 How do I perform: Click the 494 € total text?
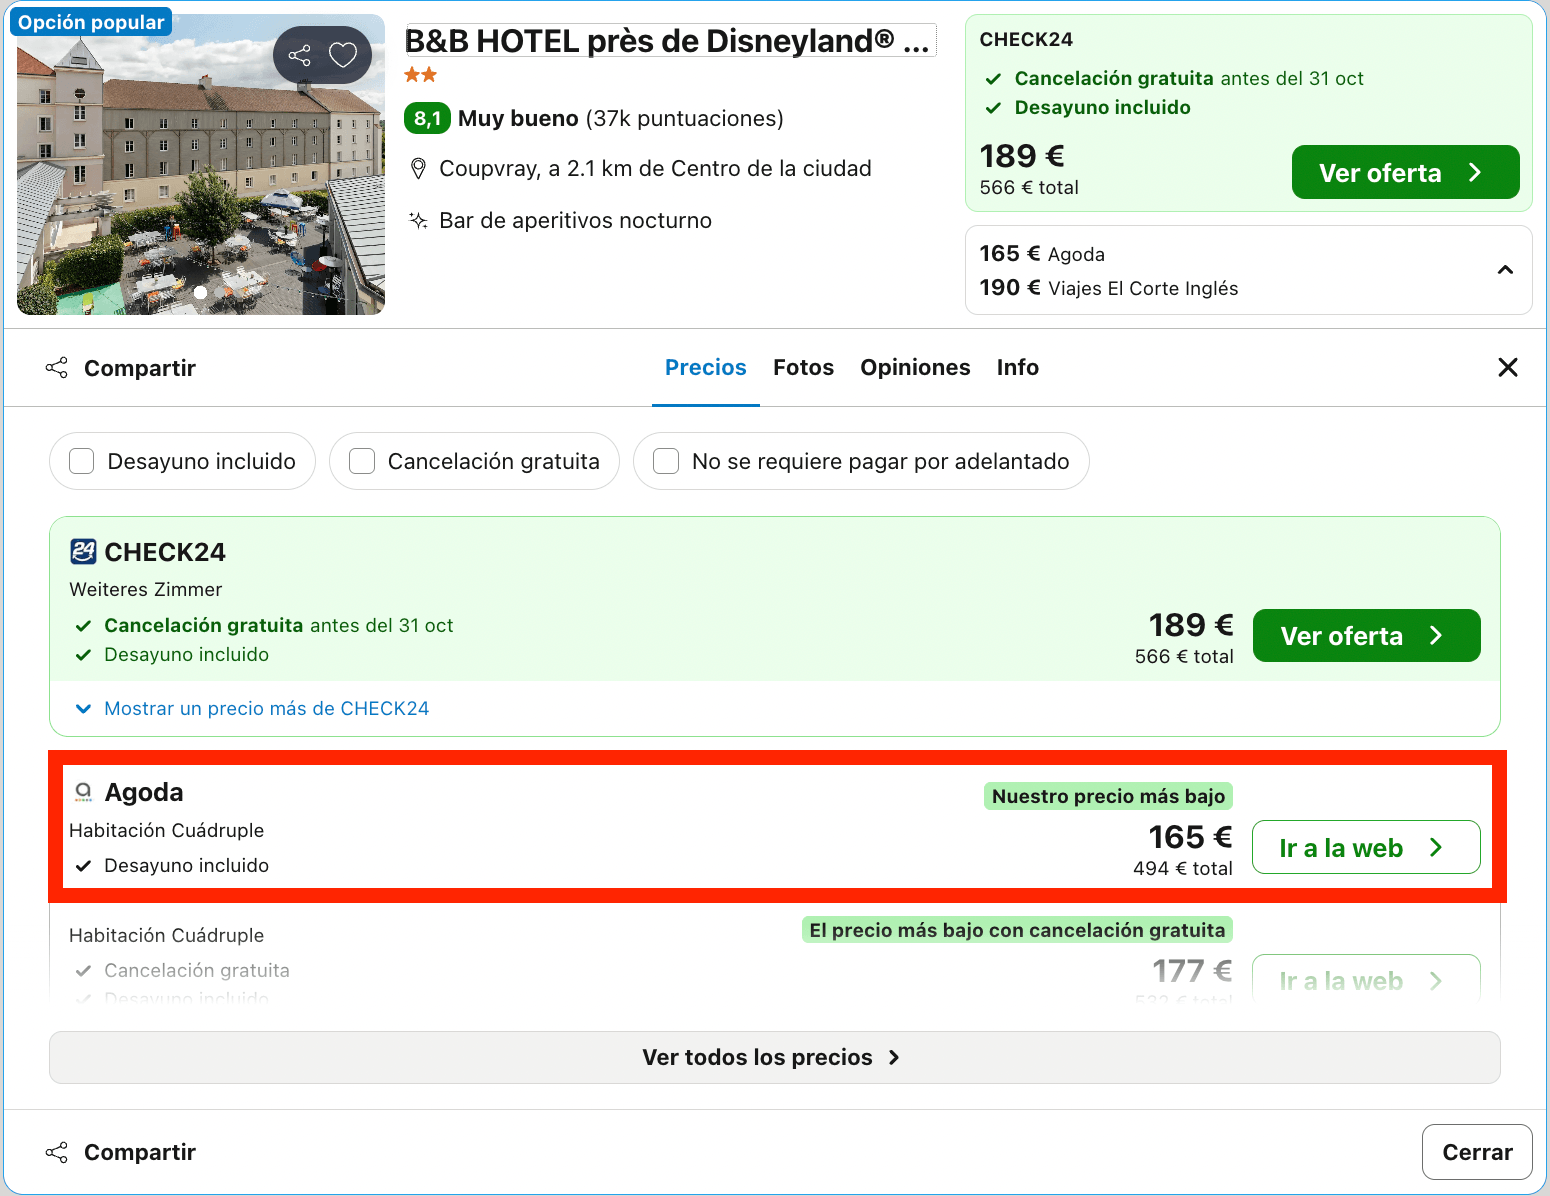click(x=1183, y=868)
